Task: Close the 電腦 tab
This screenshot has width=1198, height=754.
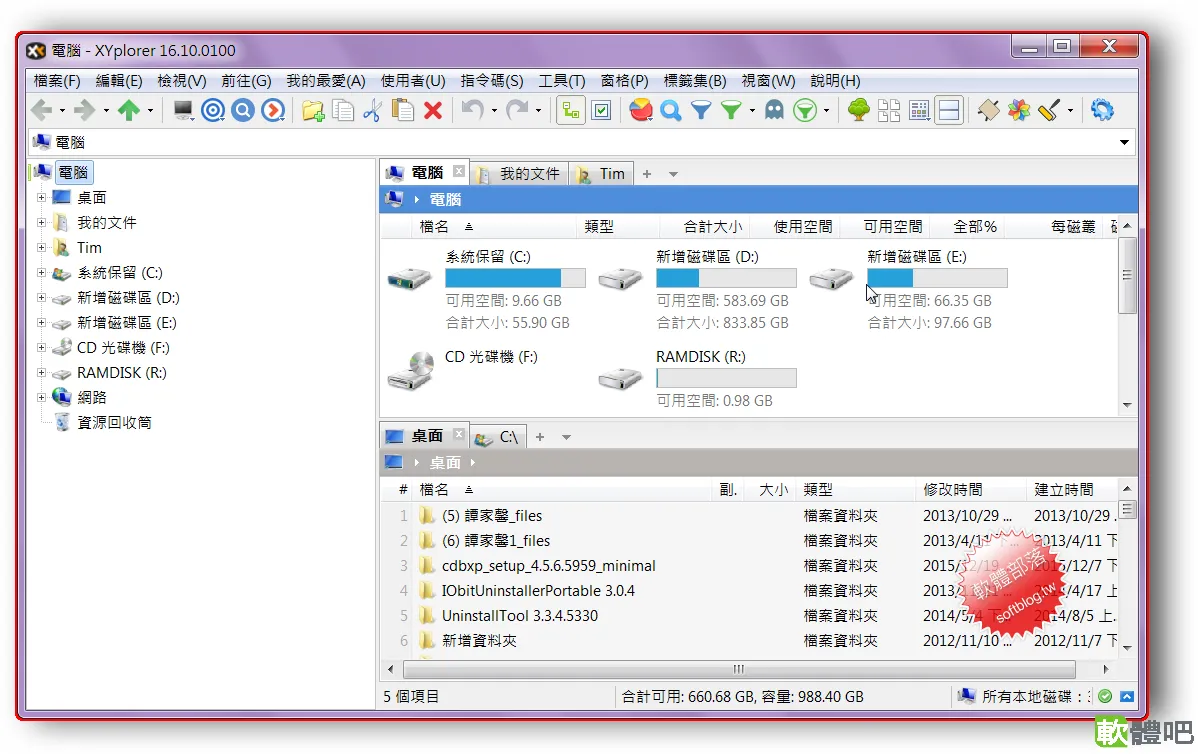Action: coord(458,171)
